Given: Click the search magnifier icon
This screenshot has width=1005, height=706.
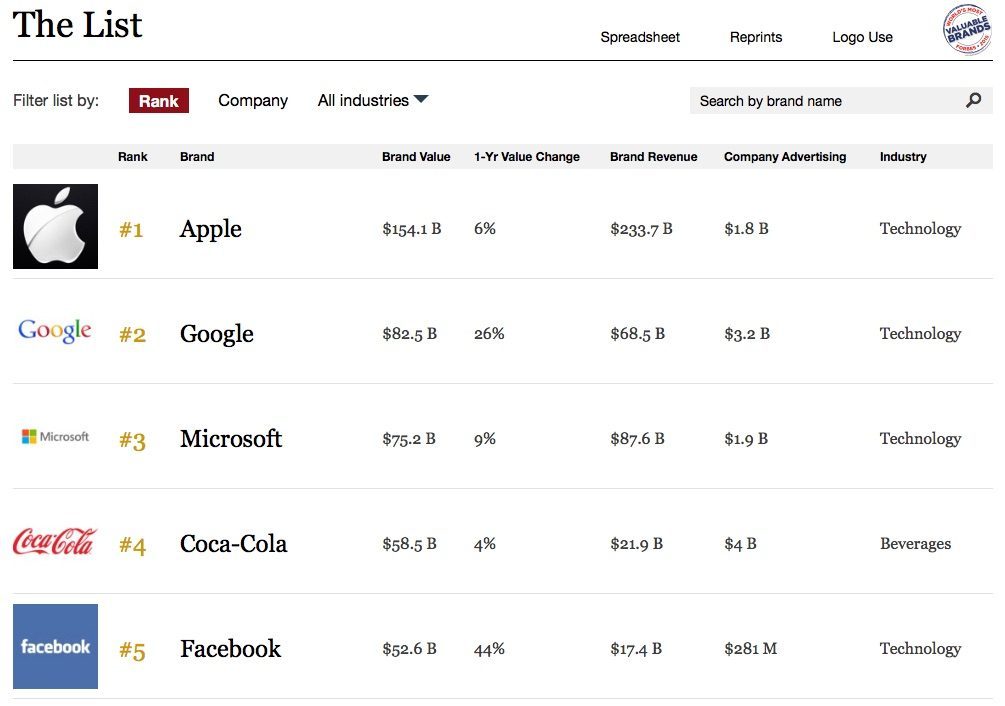Looking at the screenshot, I should coord(973,101).
